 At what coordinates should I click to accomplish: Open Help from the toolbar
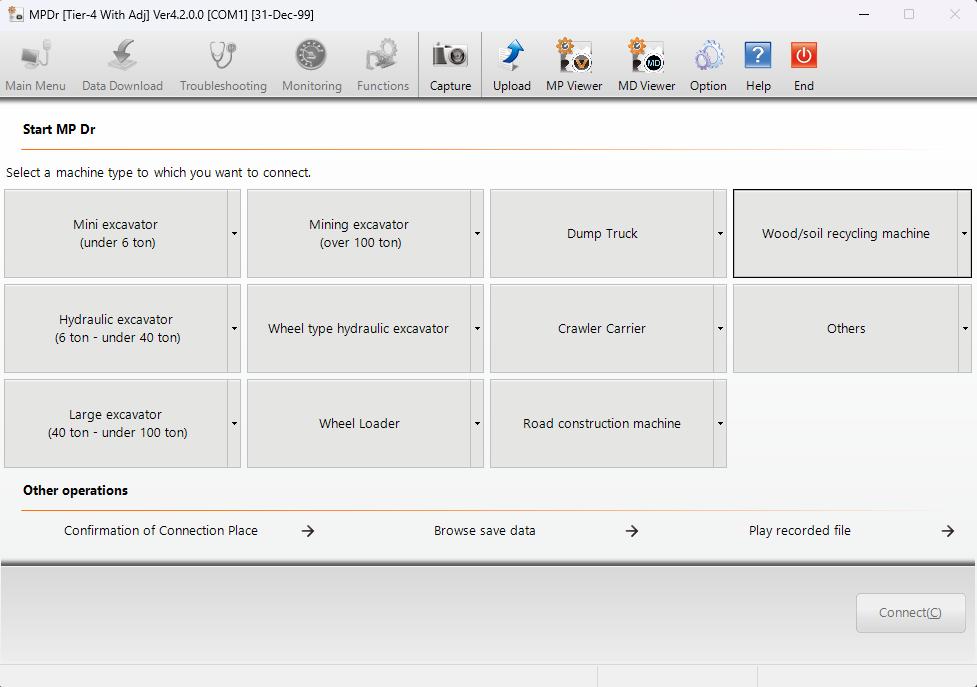[758, 56]
